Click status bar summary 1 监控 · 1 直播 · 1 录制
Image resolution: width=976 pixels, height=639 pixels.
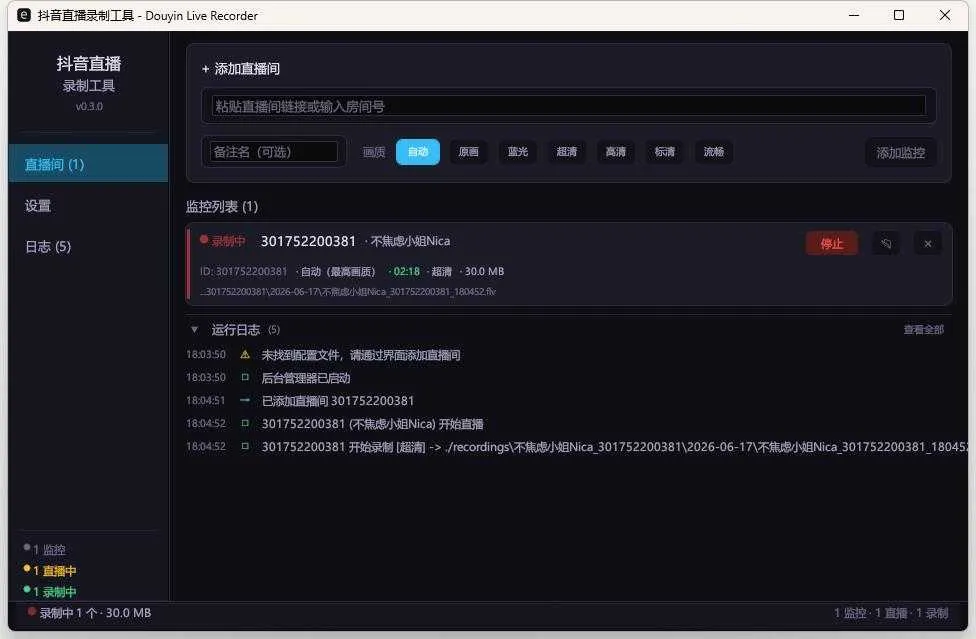tap(891, 613)
